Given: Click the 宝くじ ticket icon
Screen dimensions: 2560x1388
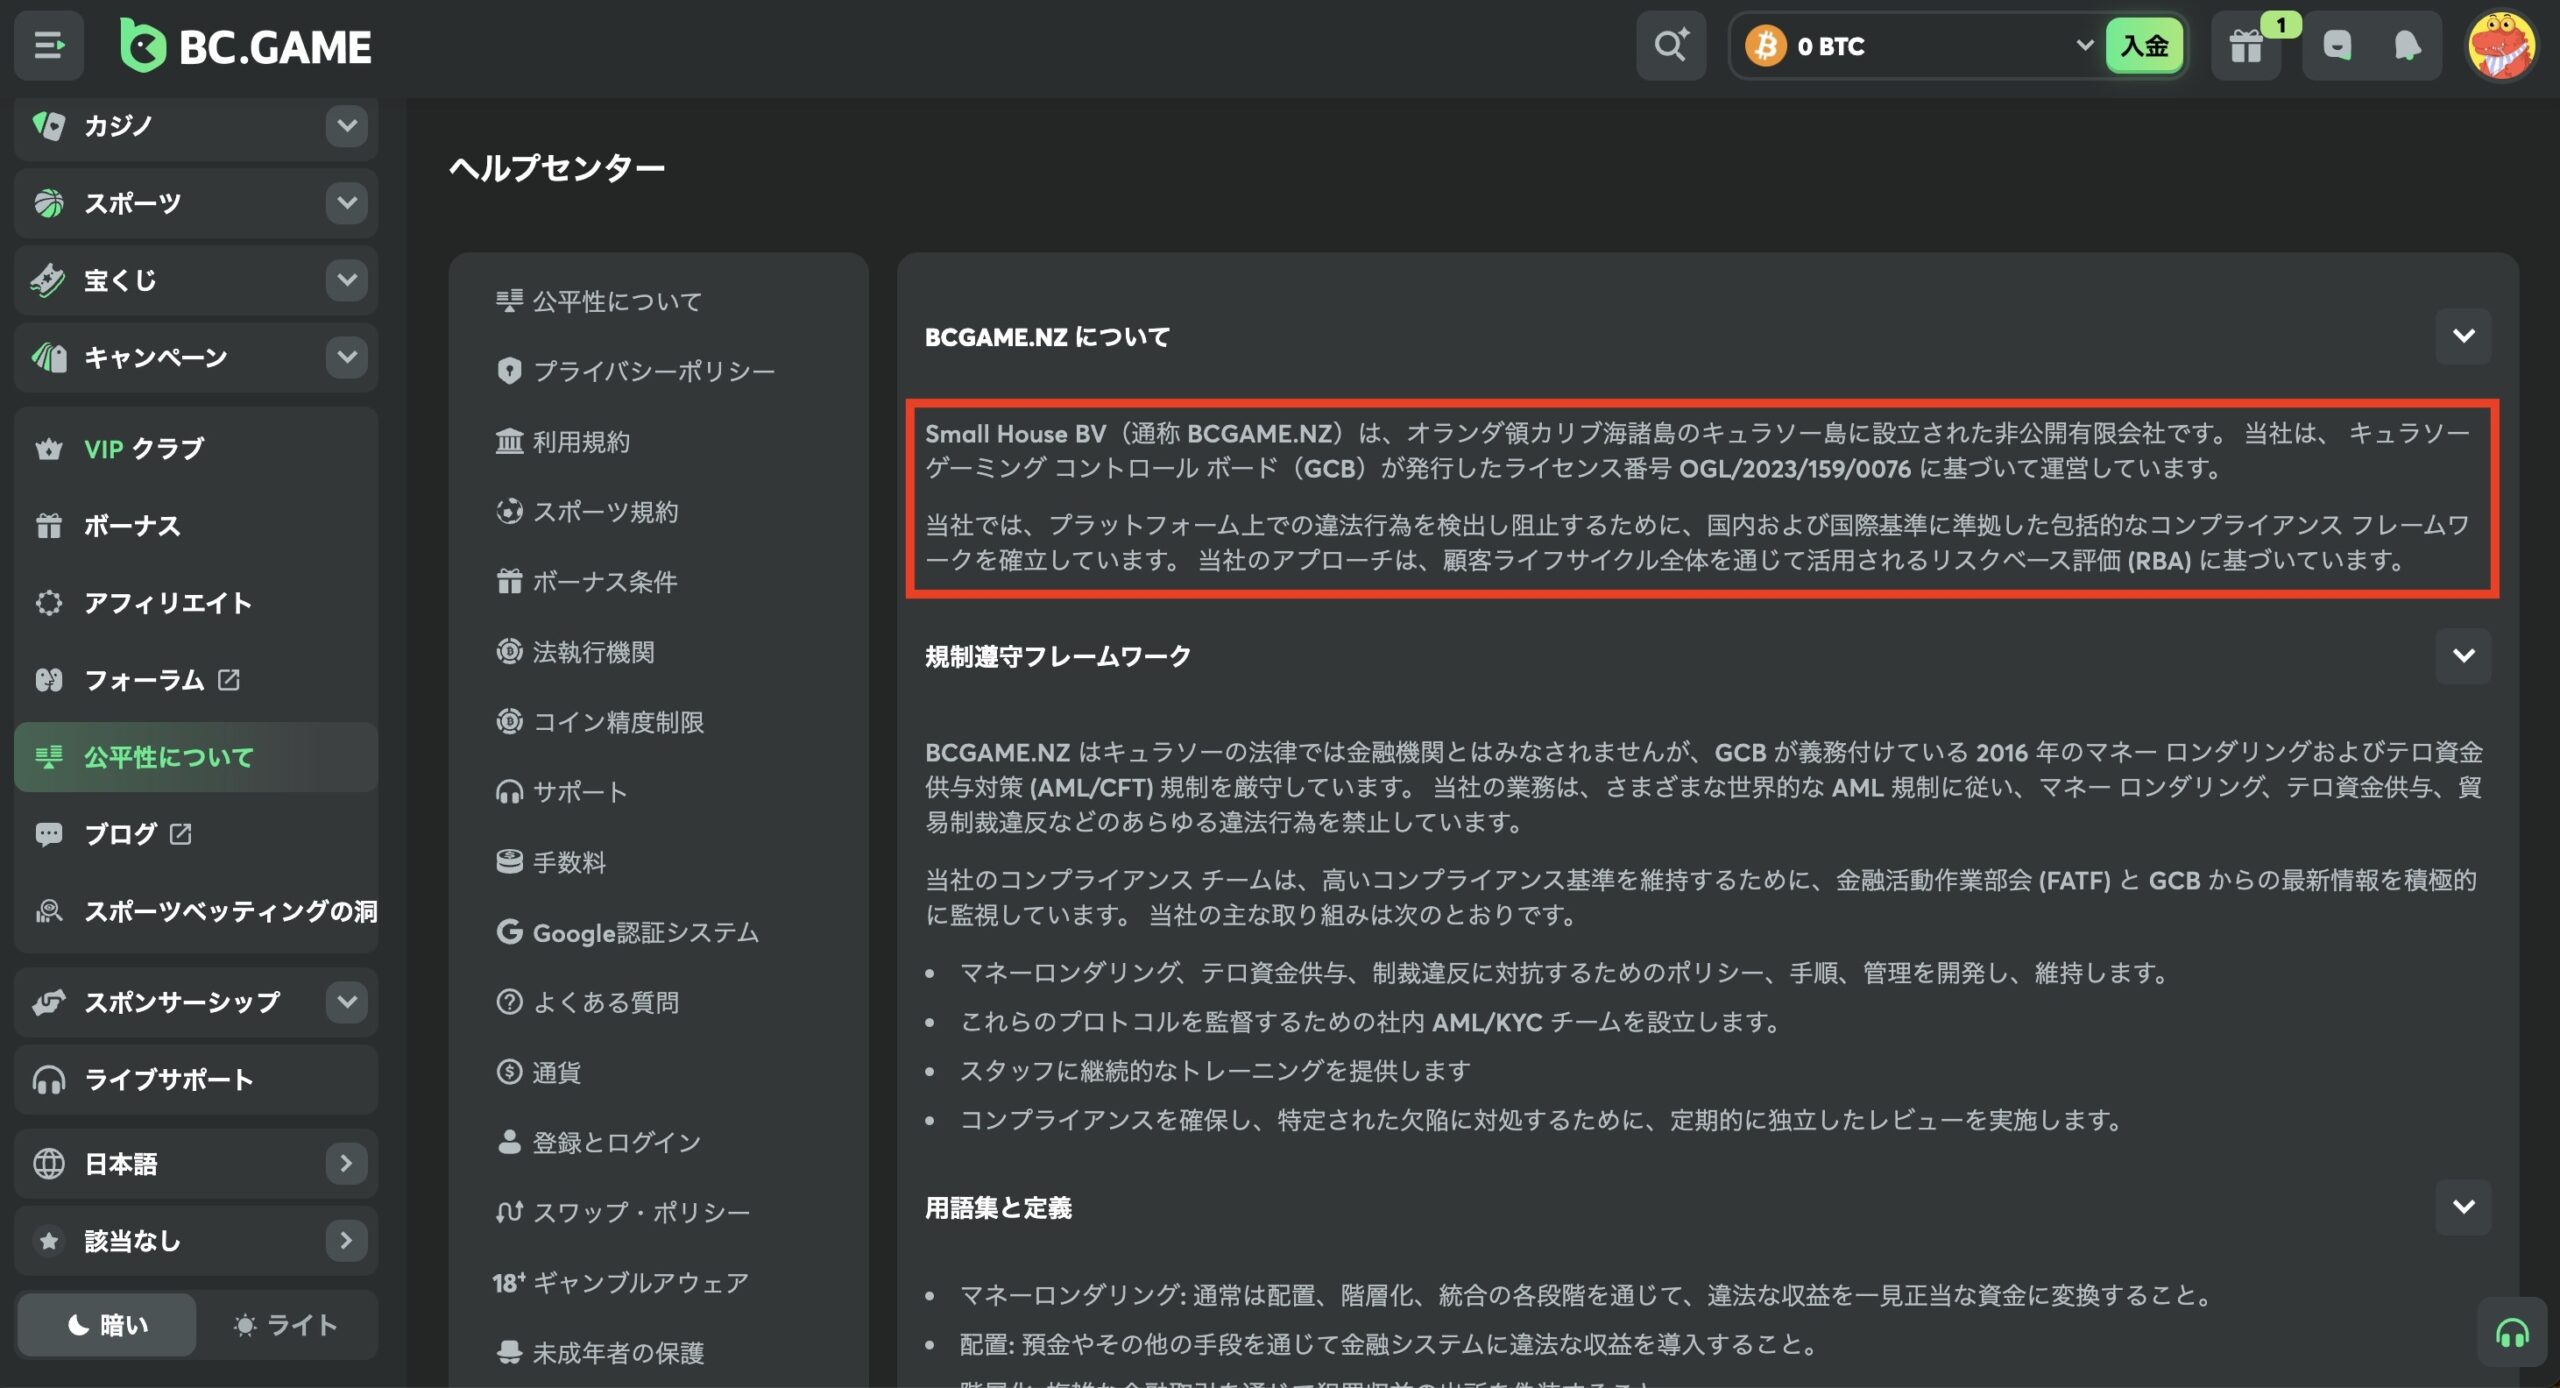Looking at the screenshot, I should click(48, 280).
